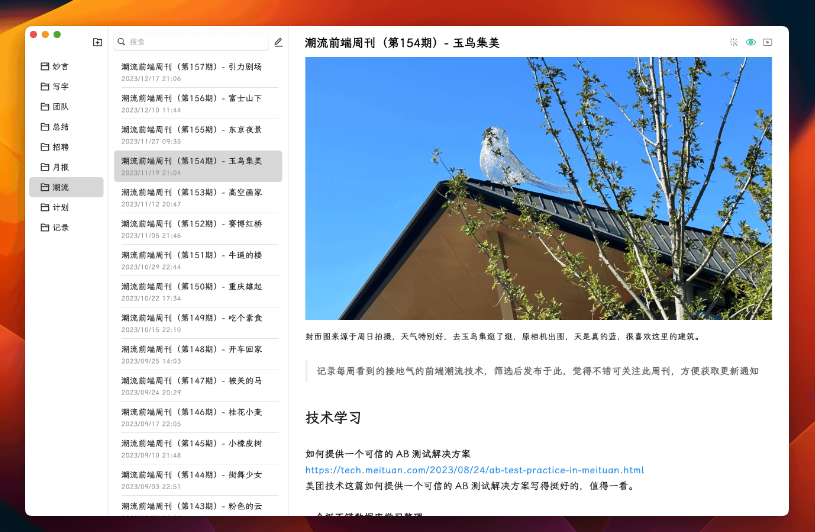The image size is (815, 532).
Task: Click the blockquote starting 记录每周看到的
Action: point(537,371)
